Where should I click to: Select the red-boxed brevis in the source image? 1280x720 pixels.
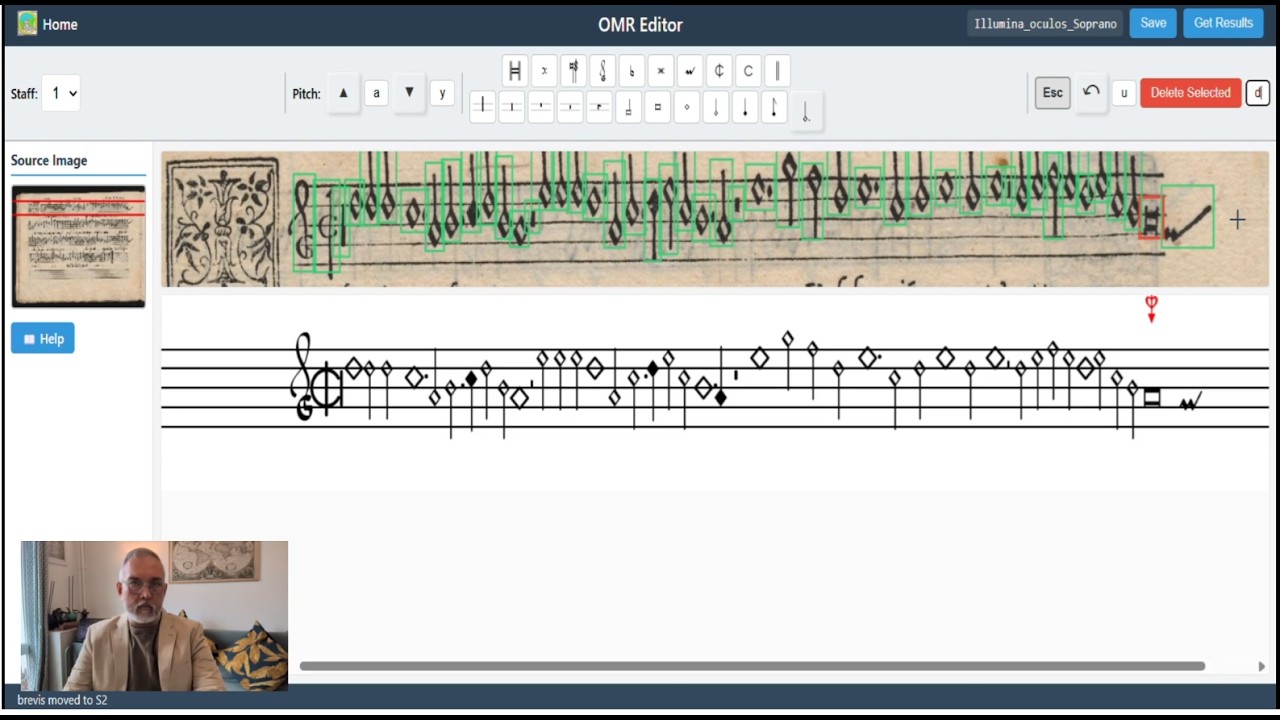click(1151, 217)
